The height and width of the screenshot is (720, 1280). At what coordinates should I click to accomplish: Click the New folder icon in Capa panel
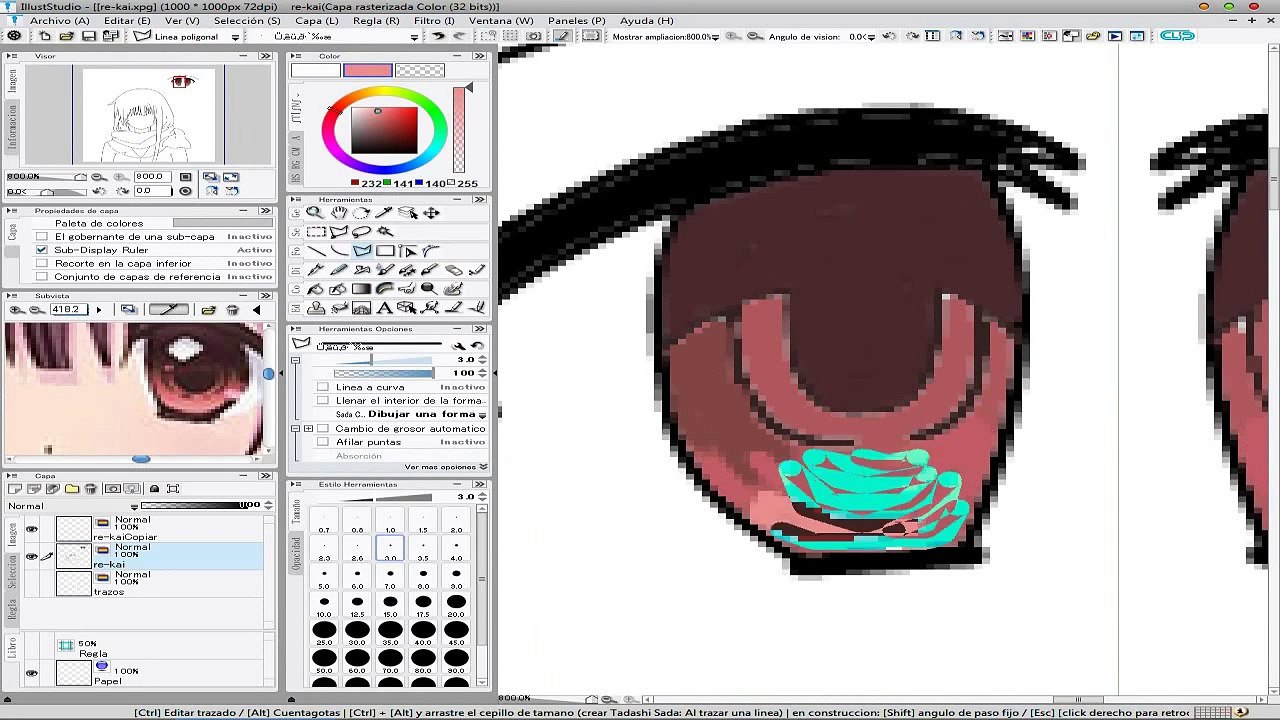(72, 488)
